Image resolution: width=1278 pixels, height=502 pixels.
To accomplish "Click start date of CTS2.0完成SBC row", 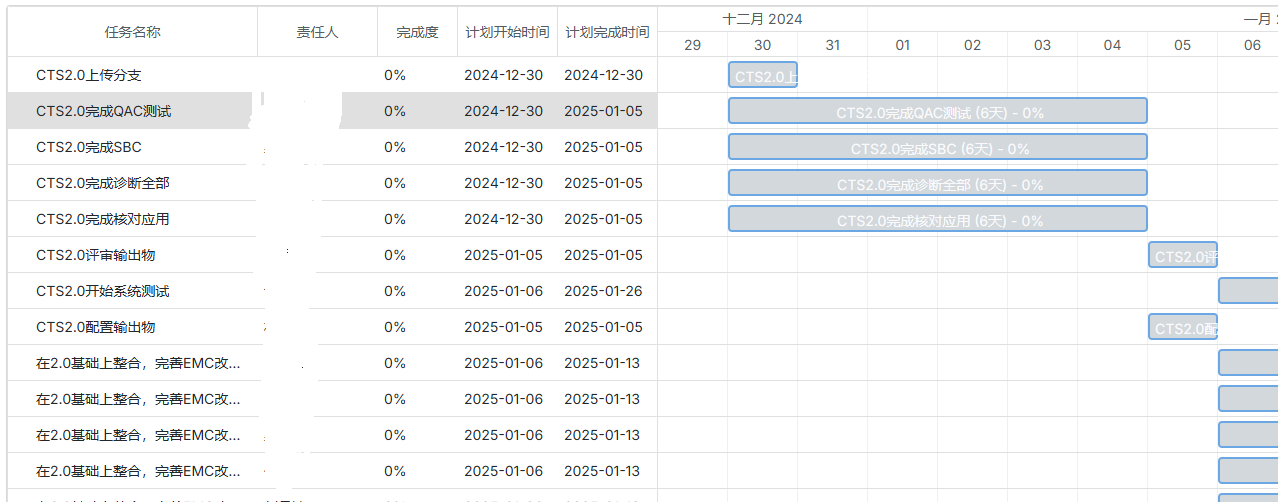I will [504, 147].
